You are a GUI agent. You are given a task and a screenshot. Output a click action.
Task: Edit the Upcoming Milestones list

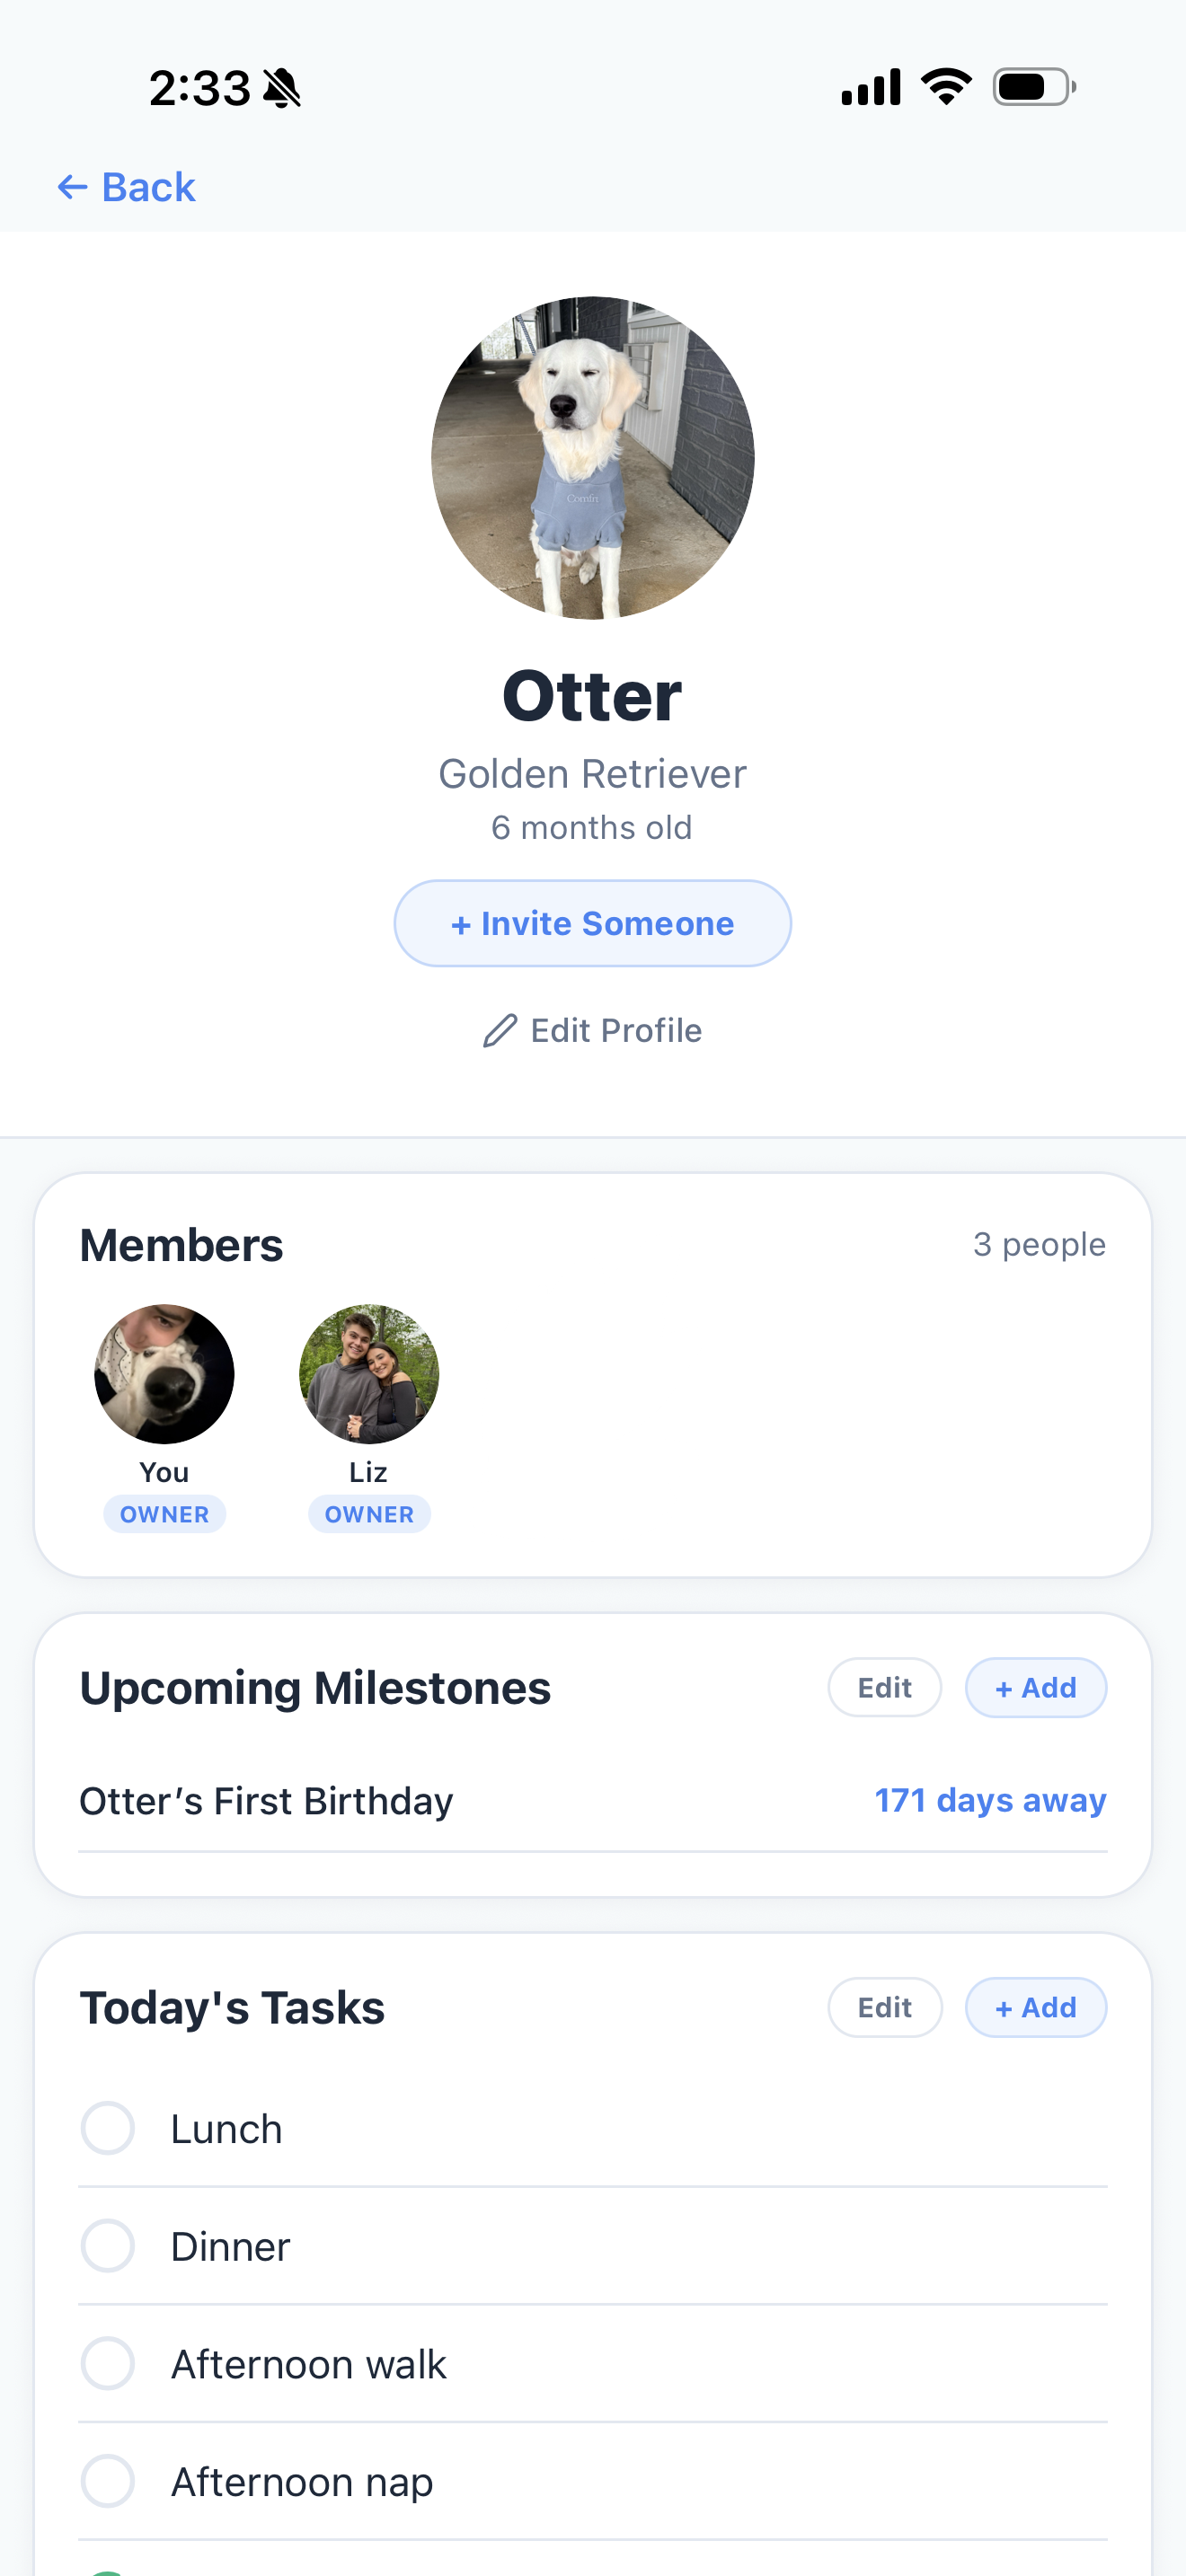[x=885, y=1688]
